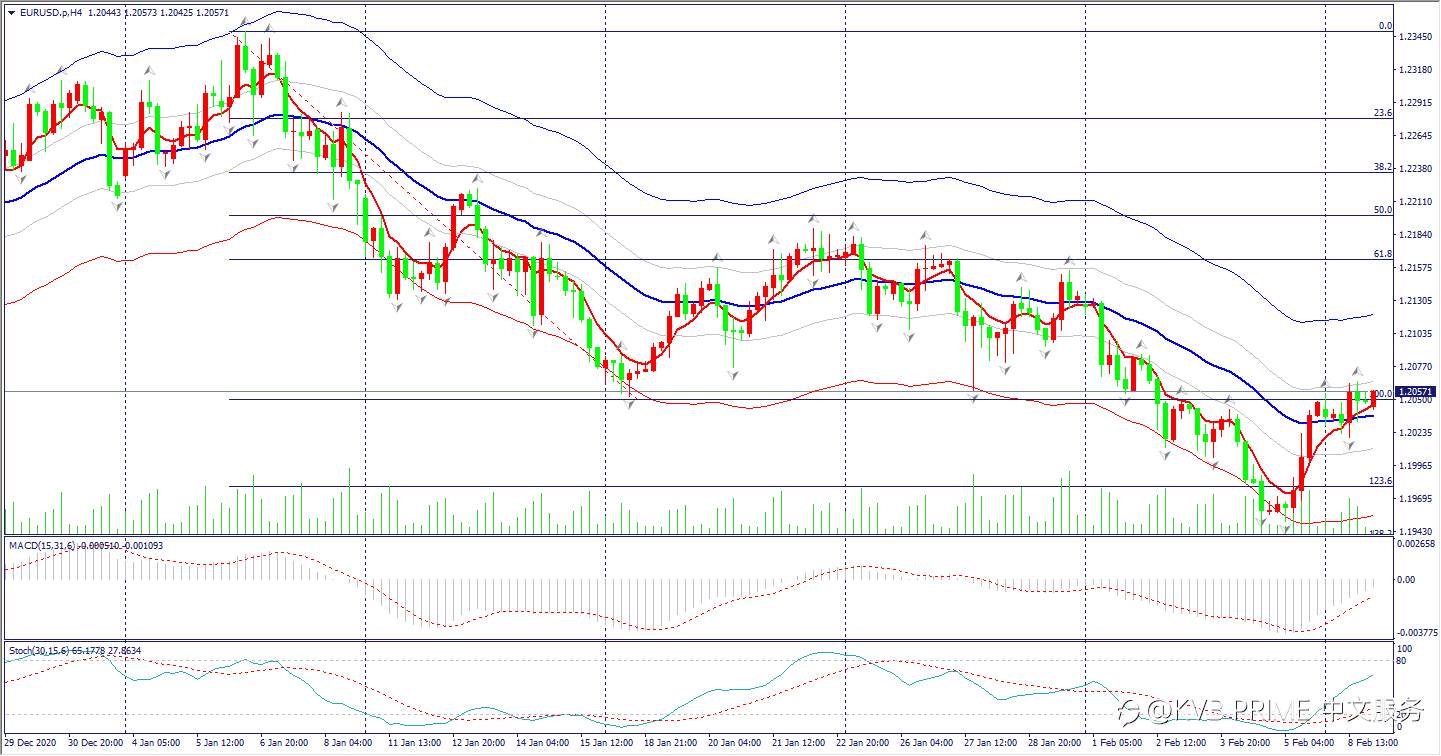Select the 123.6 Fibonacci level label

click(1380, 481)
